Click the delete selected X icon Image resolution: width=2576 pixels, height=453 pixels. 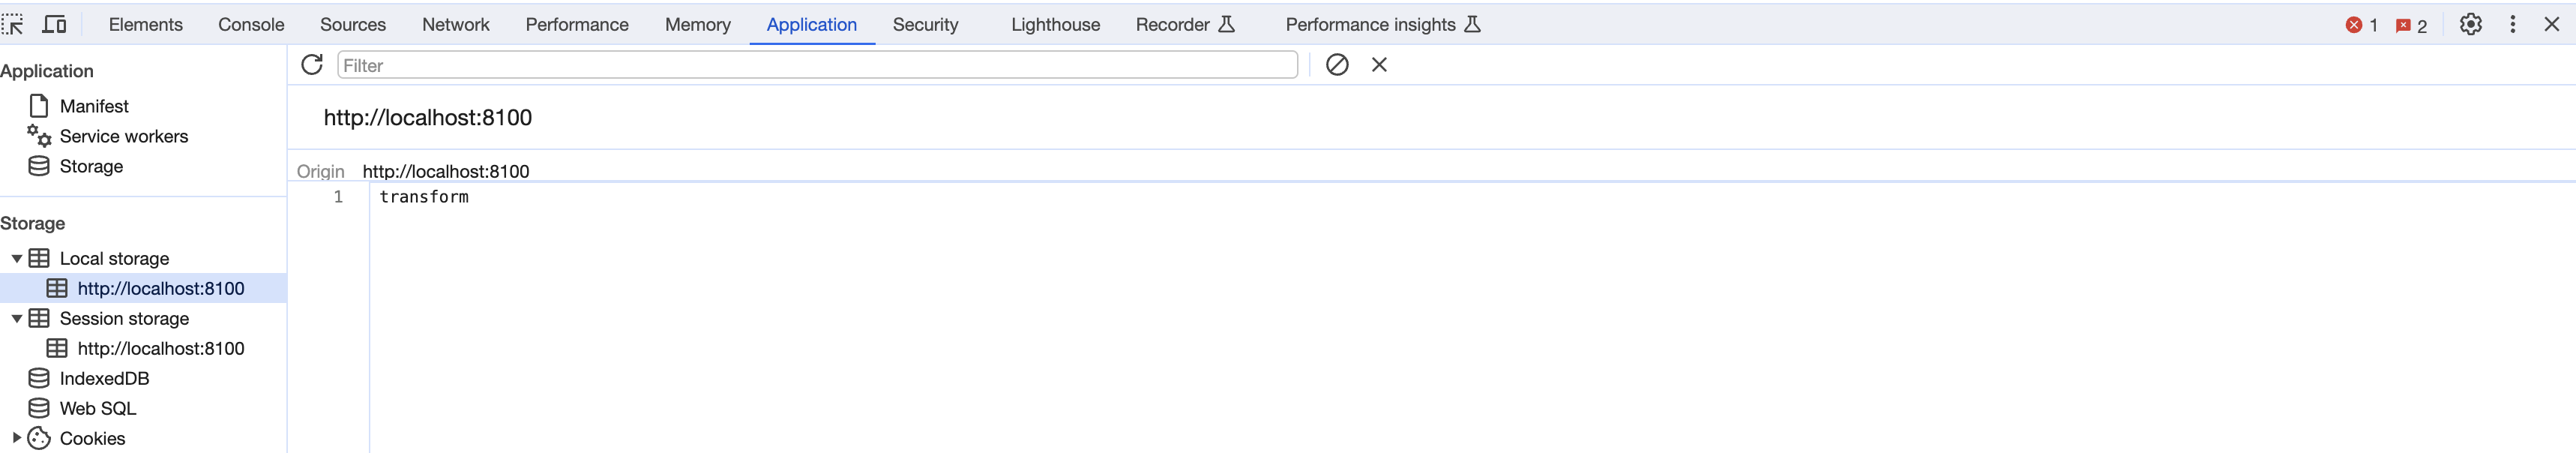pyautogui.click(x=1379, y=65)
